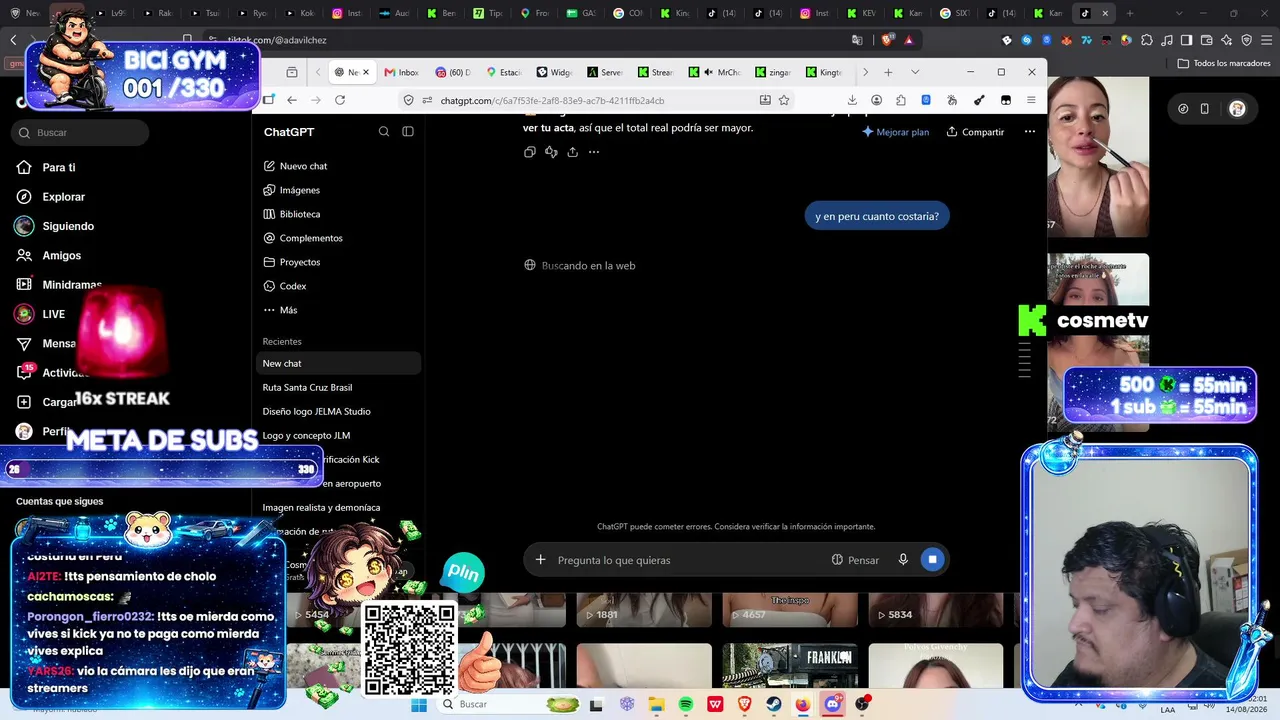Open Brave Rewards triangle icon
Viewport: 1280px width, 720px height.
pyautogui.click(x=909, y=40)
